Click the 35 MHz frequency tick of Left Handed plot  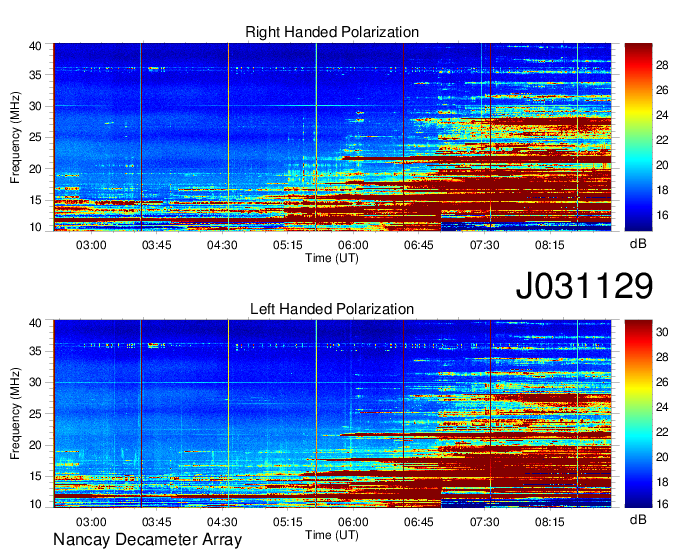tap(35, 351)
